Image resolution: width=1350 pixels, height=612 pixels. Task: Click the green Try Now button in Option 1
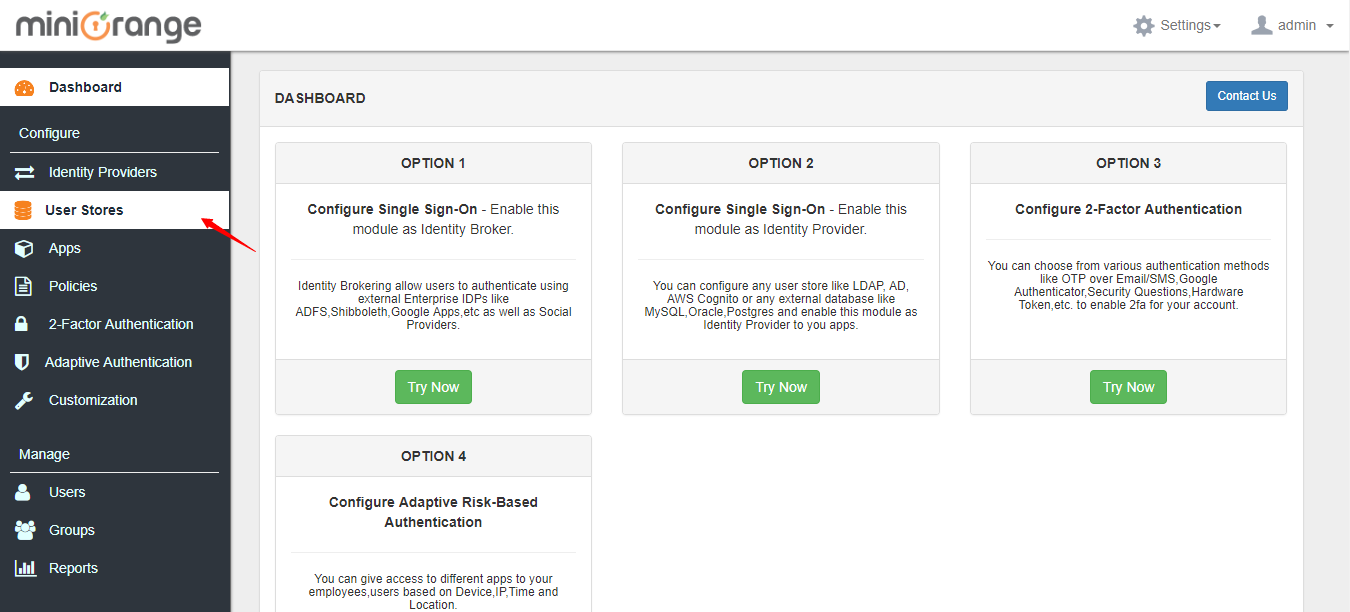click(433, 387)
